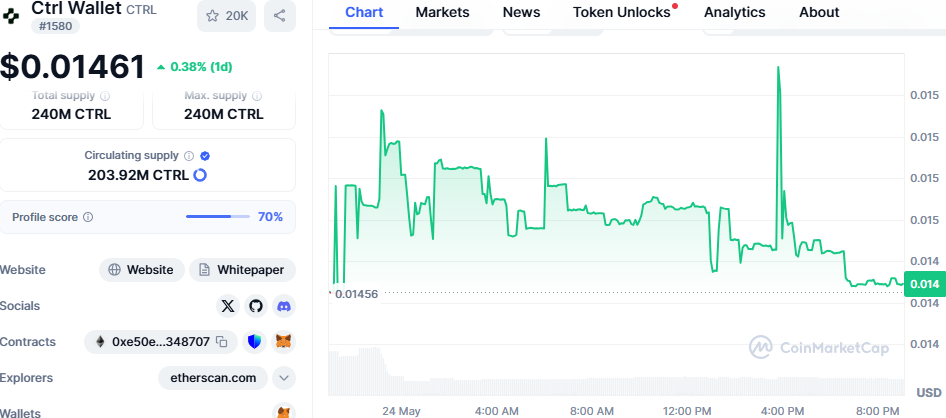Click the 203.92M CTRL circulating supply value
The width and height of the screenshot is (946, 418).
[138, 175]
